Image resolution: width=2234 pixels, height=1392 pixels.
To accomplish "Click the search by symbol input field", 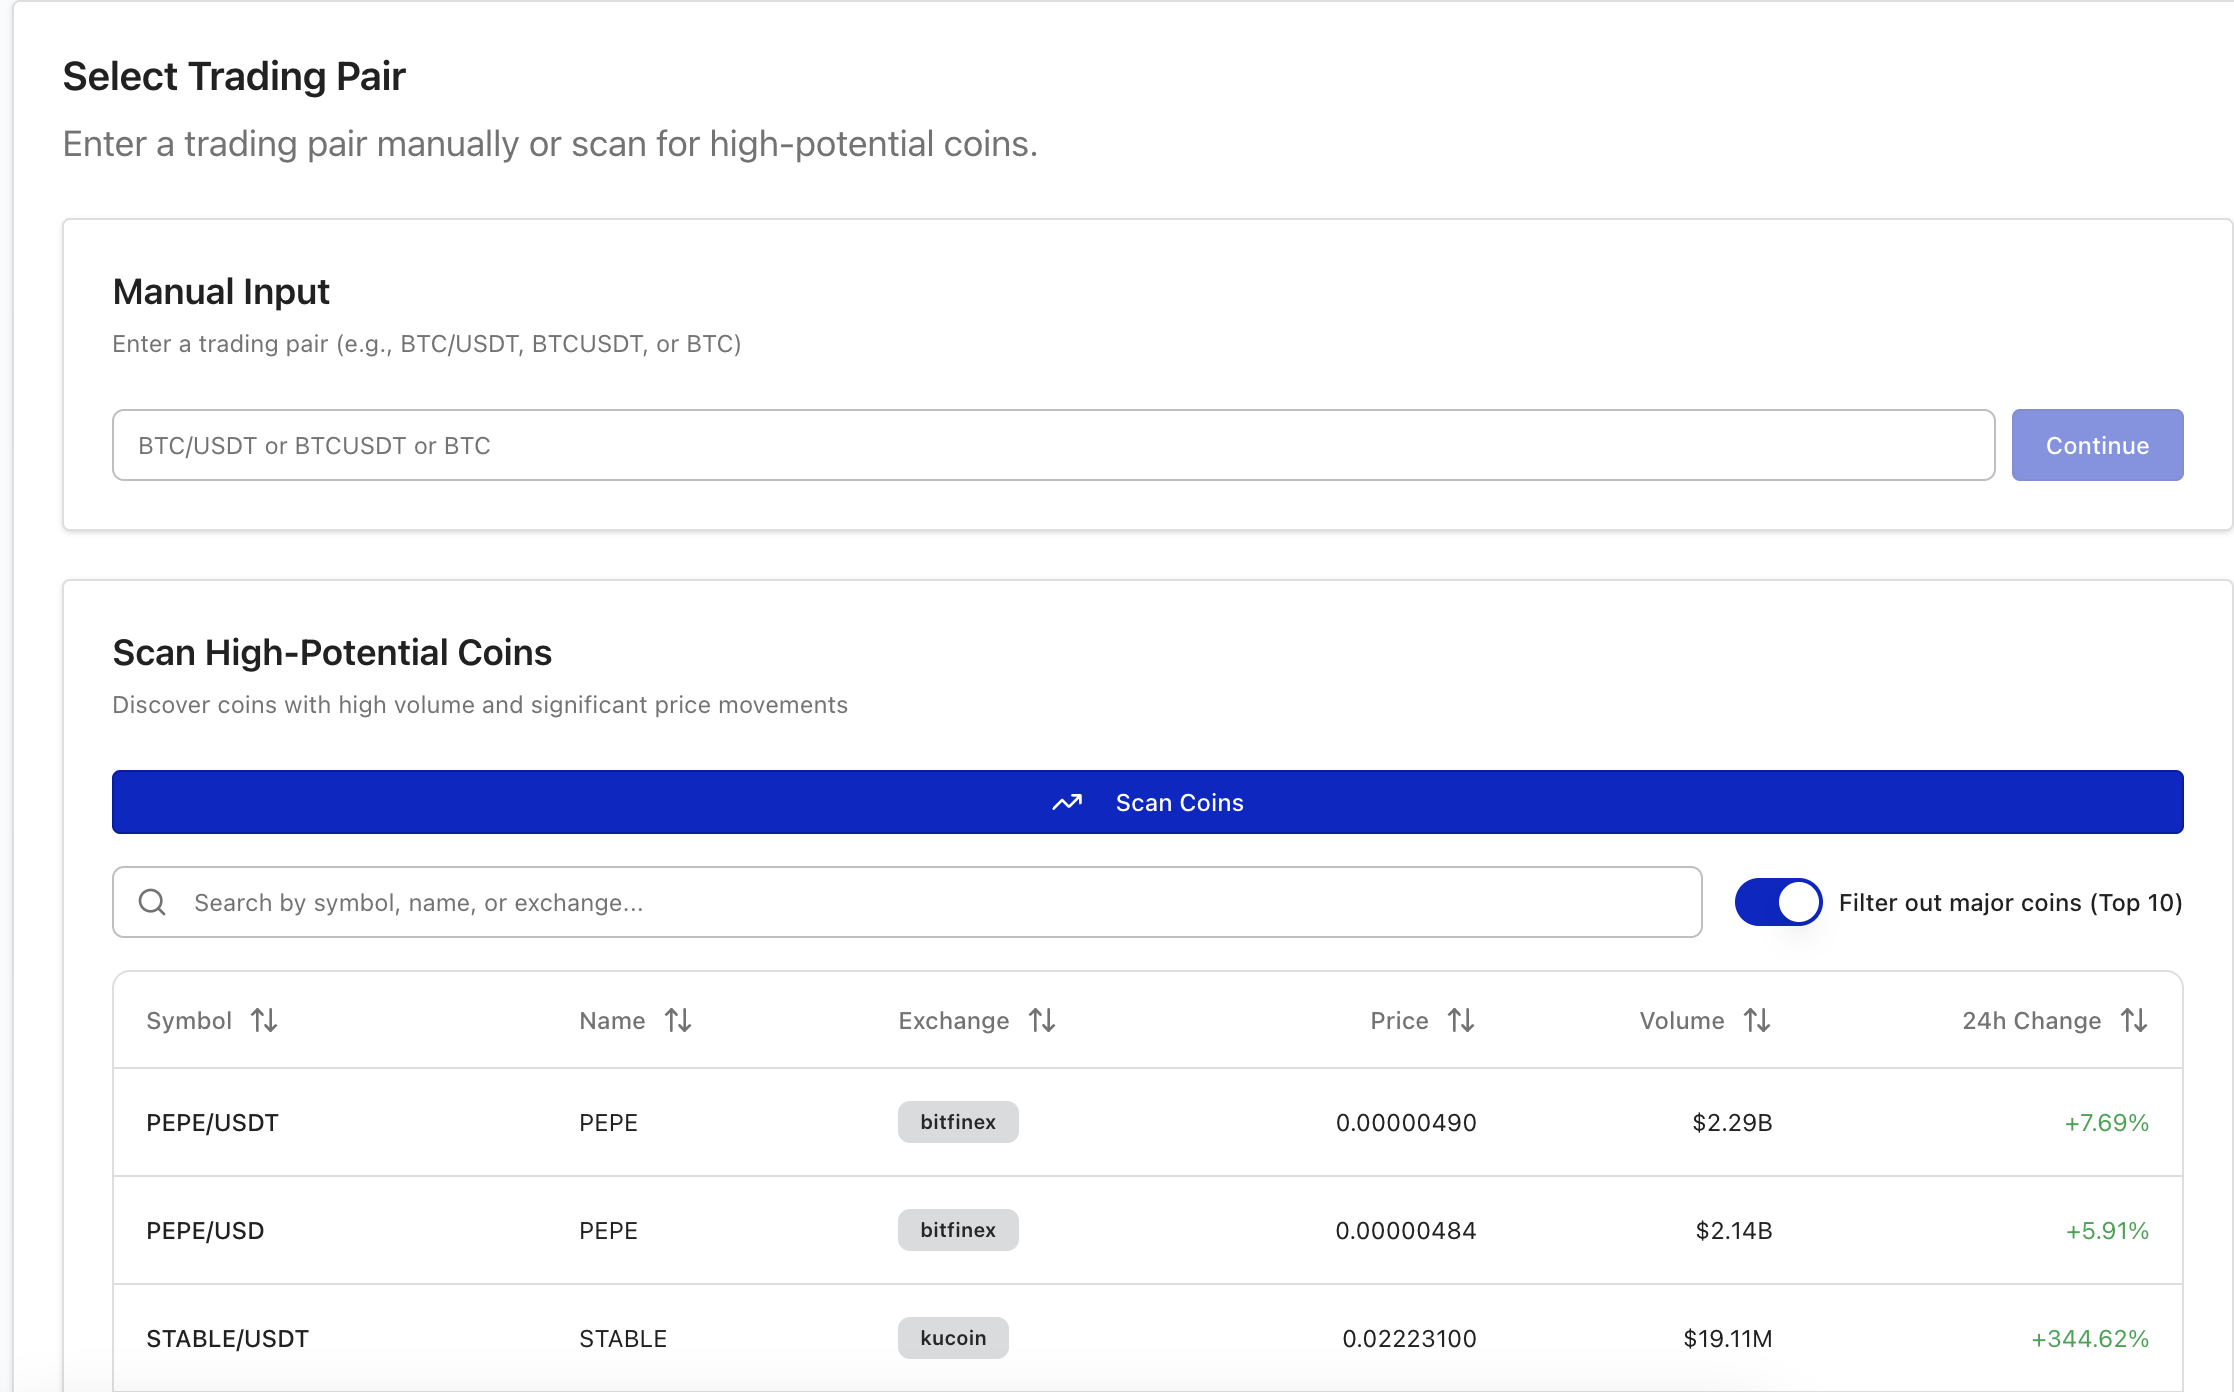I will pyautogui.click(x=930, y=902).
